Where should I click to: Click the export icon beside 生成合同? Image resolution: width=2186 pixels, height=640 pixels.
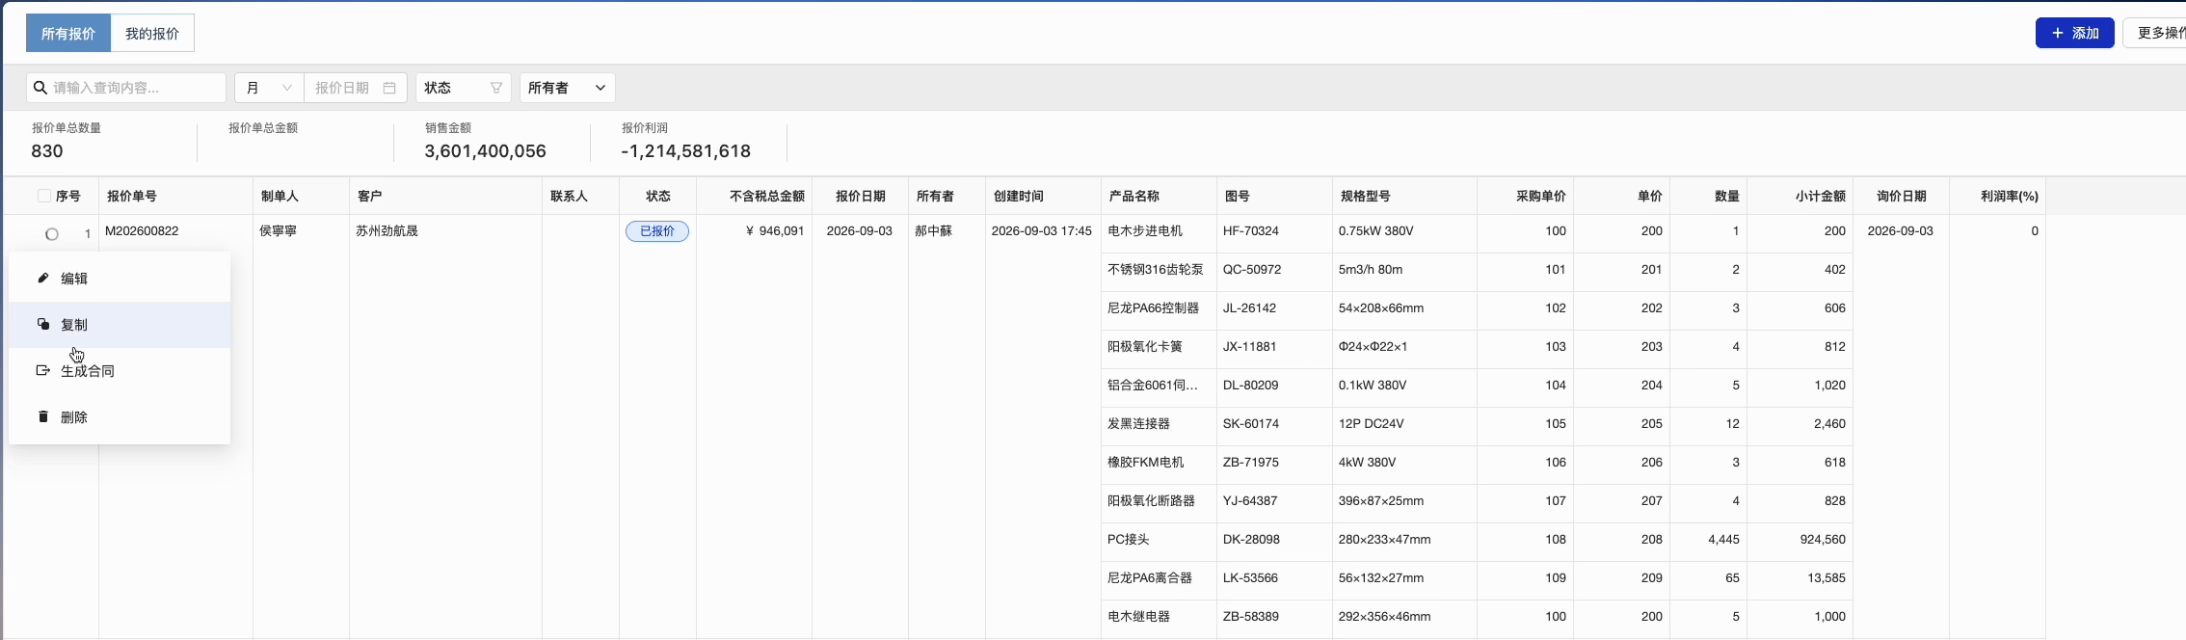(43, 370)
